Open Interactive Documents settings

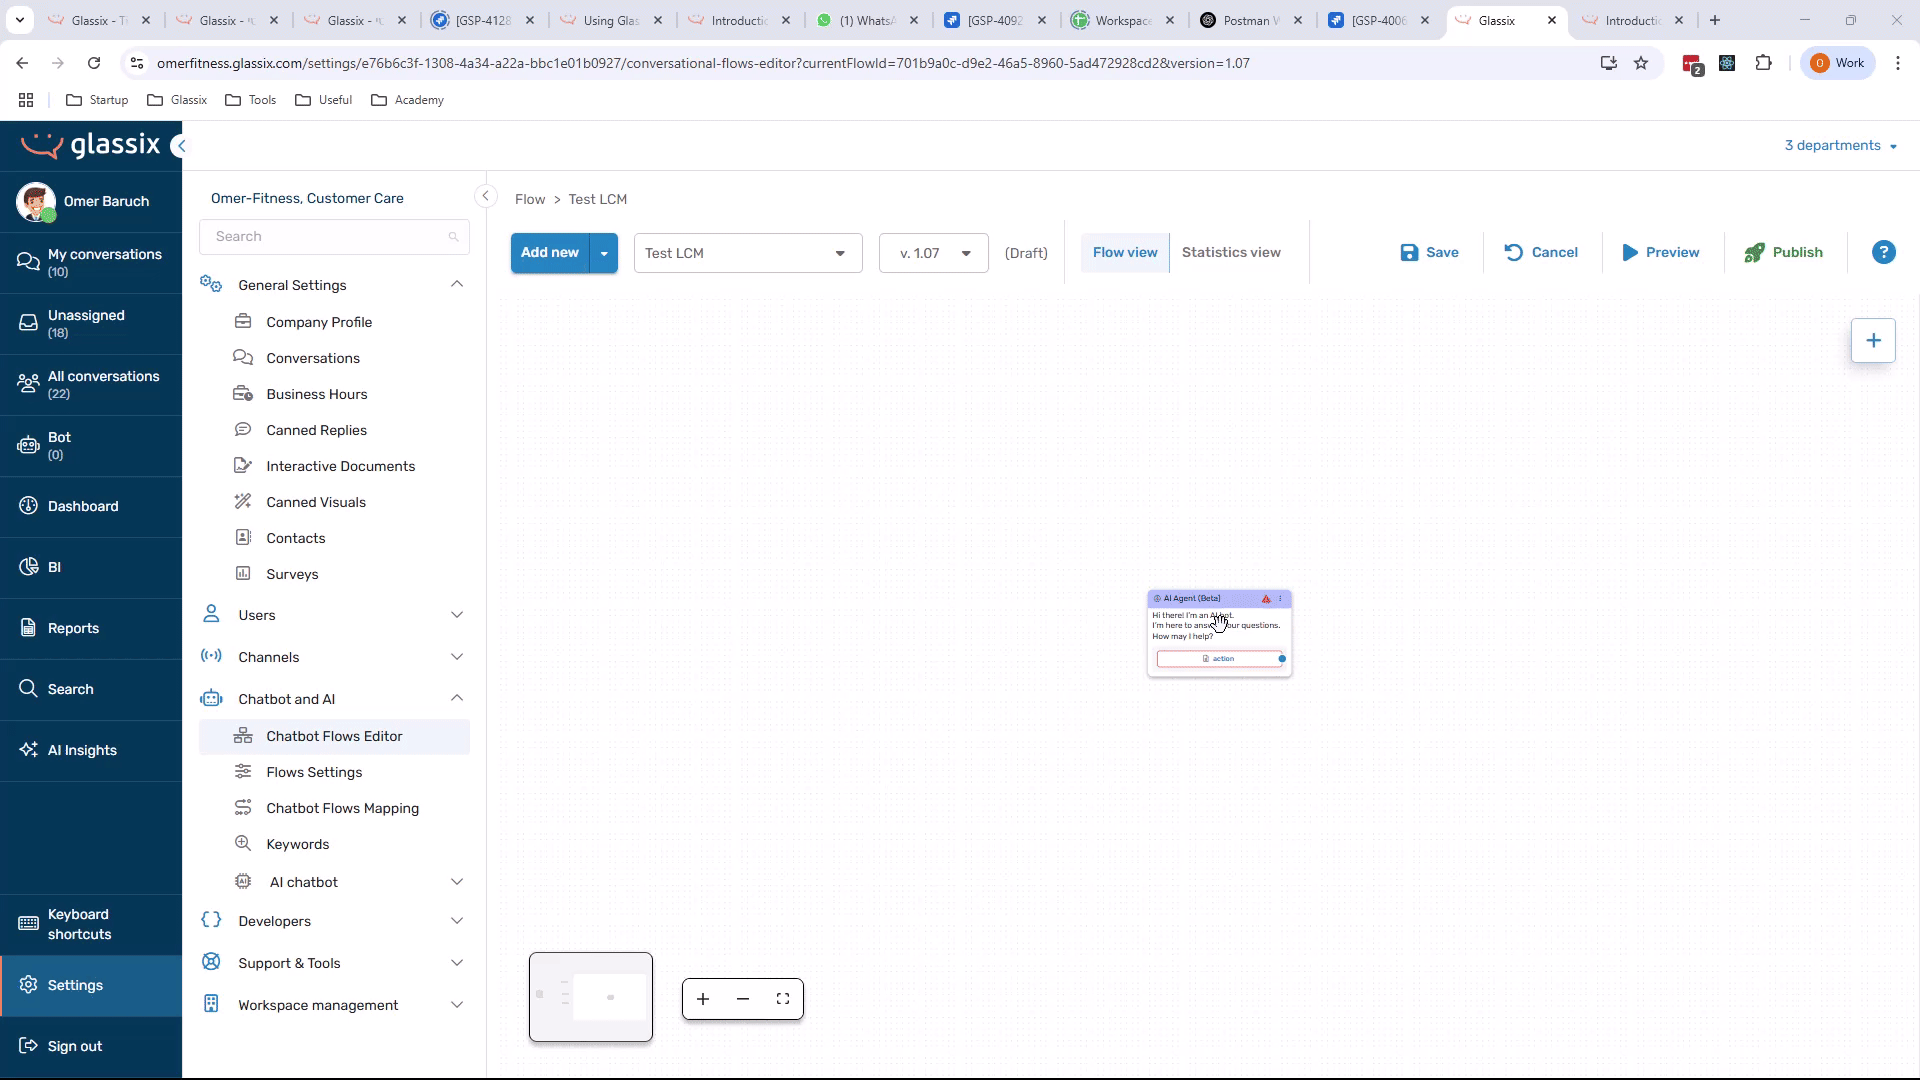[x=334, y=466]
